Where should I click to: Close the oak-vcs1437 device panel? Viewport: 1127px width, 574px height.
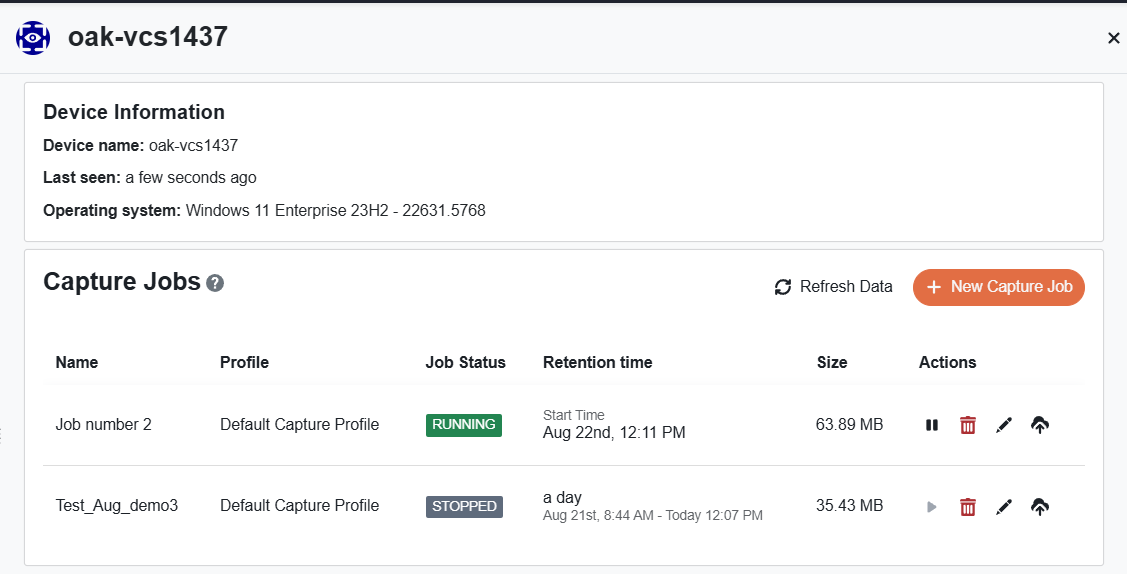pyautogui.click(x=1113, y=38)
